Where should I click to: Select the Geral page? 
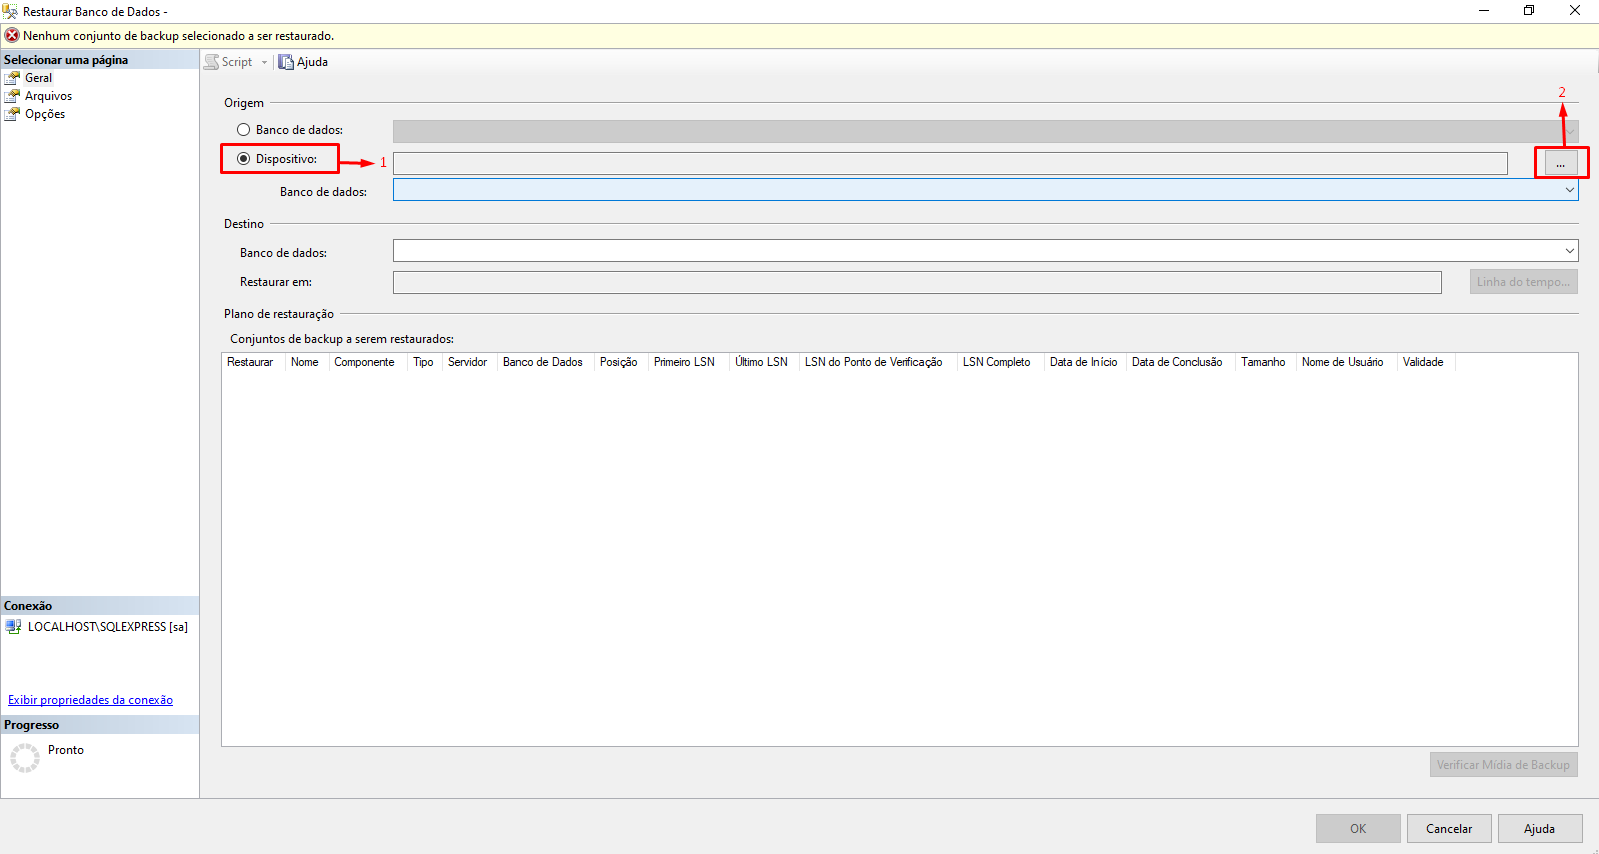tap(38, 78)
